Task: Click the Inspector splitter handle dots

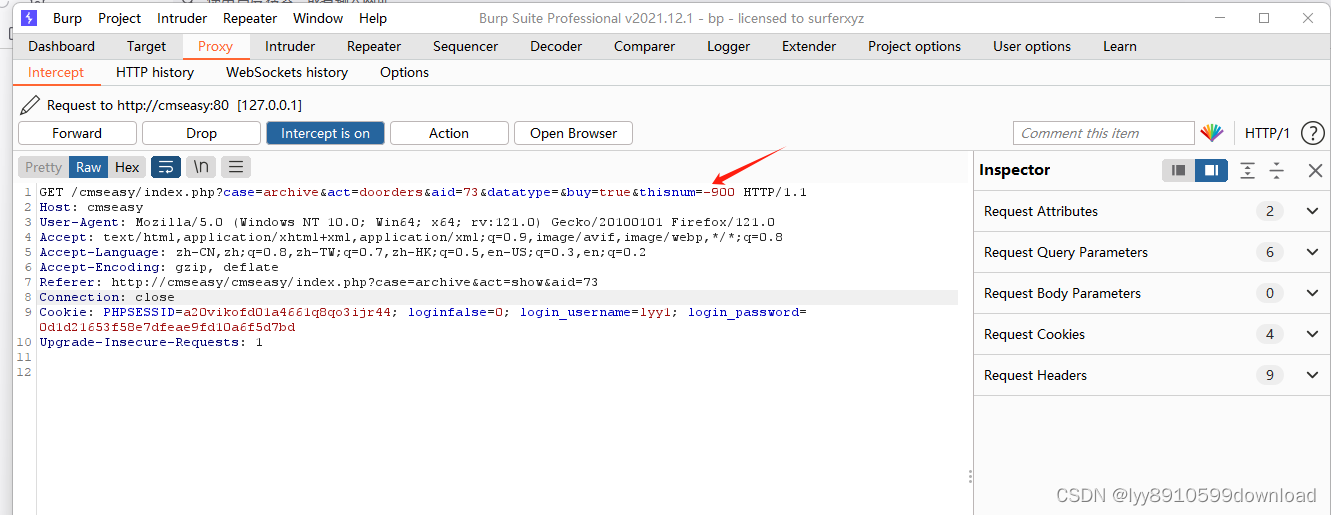Action: click(970, 477)
